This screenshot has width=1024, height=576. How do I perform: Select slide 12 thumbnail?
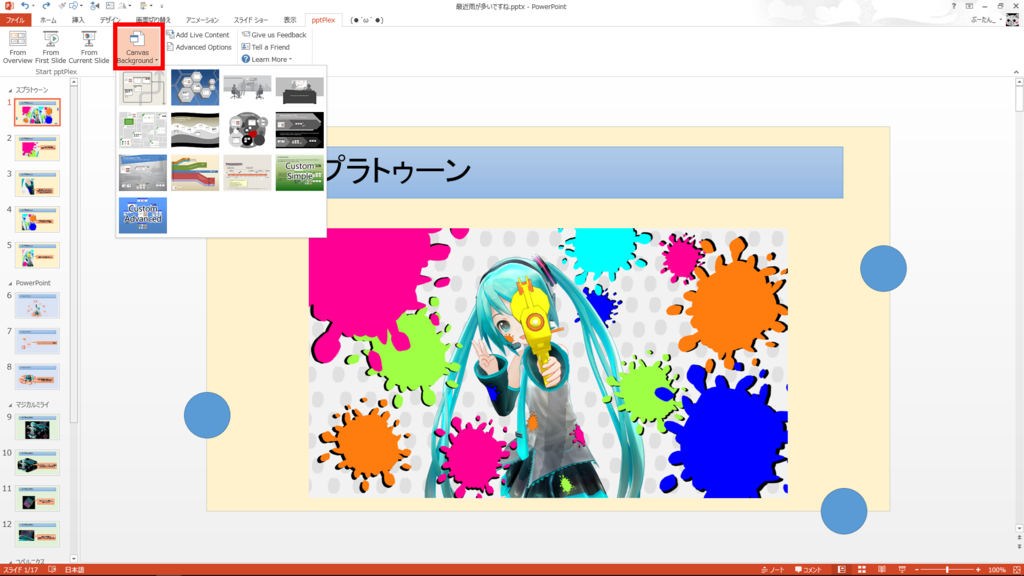point(37,534)
